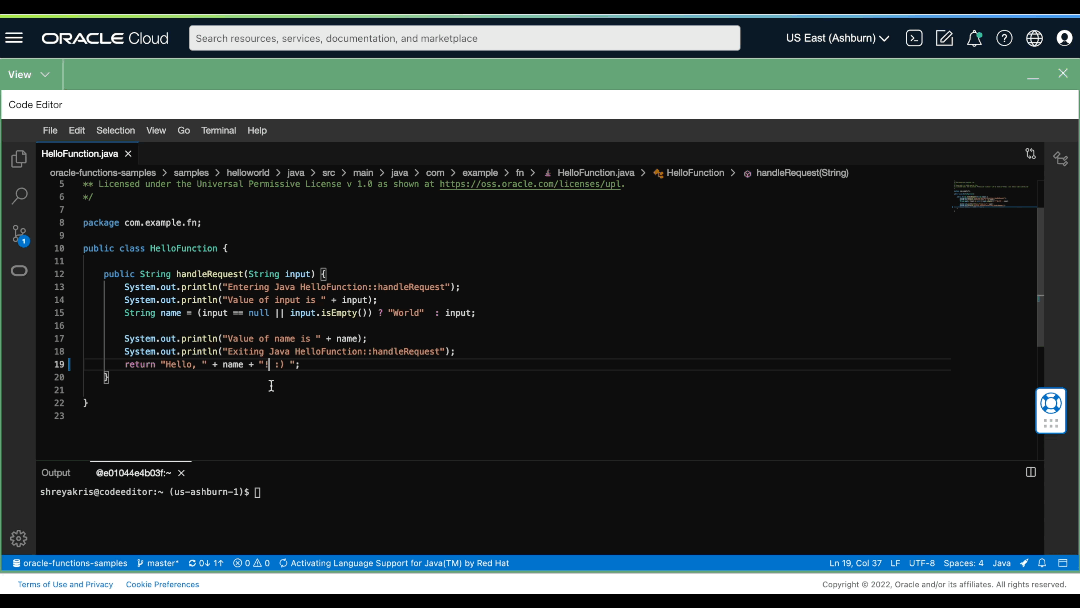Viewport: 1080px width, 608px height.
Task: Open the Oracle Cloud notifications bell
Action: pyautogui.click(x=974, y=37)
